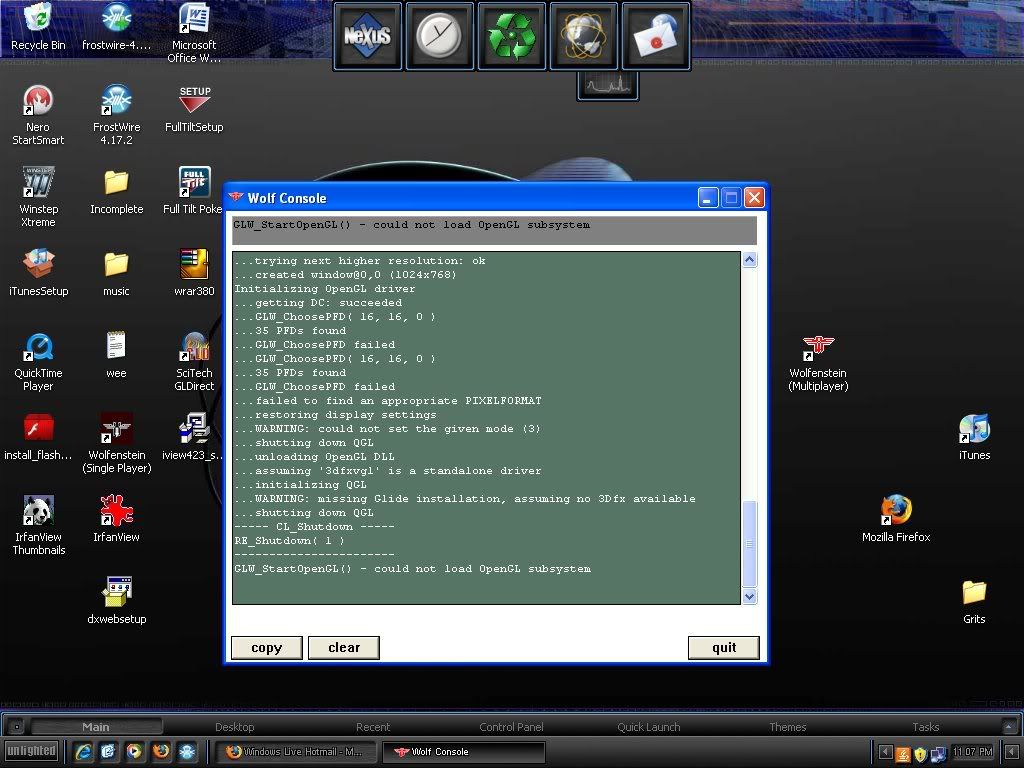Open the Quick Launch shelf tab
Image resolution: width=1024 pixels, height=768 pixels.
pyautogui.click(x=649, y=727)
